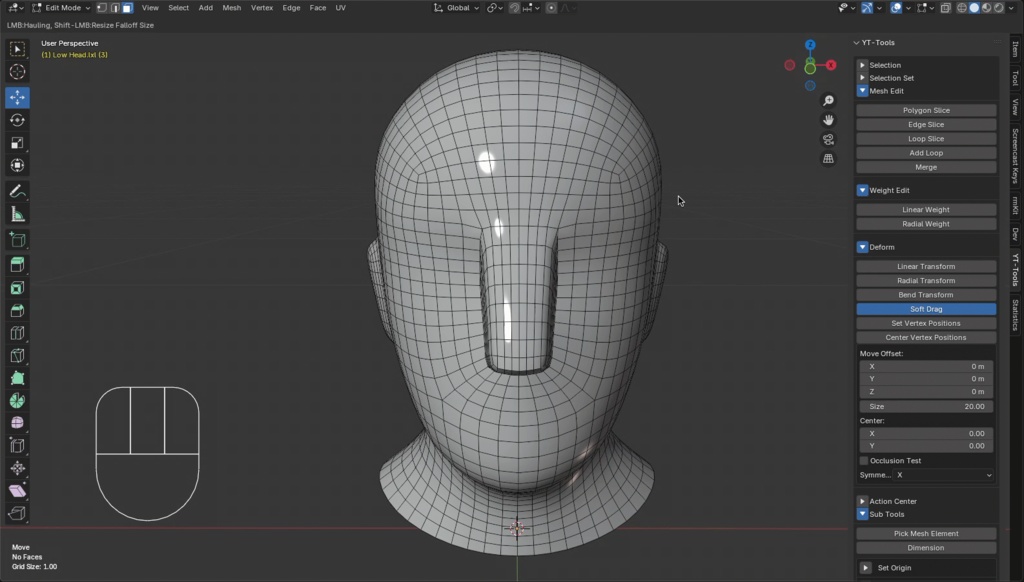This screenshot has height=582, width=1024.
Task: Open the Mesh menu
Action: click(231, 7)
